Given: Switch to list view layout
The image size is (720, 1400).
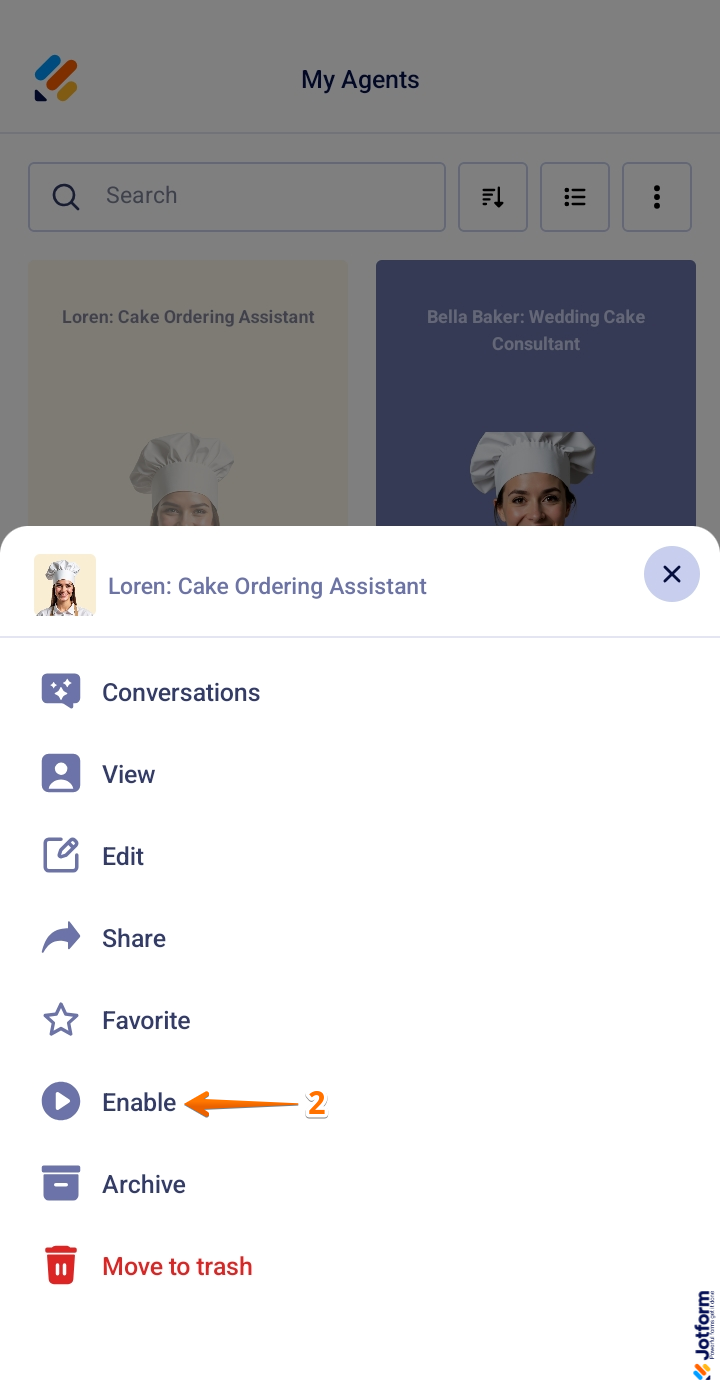Looking at the screenshot, I should coord(575,197).
